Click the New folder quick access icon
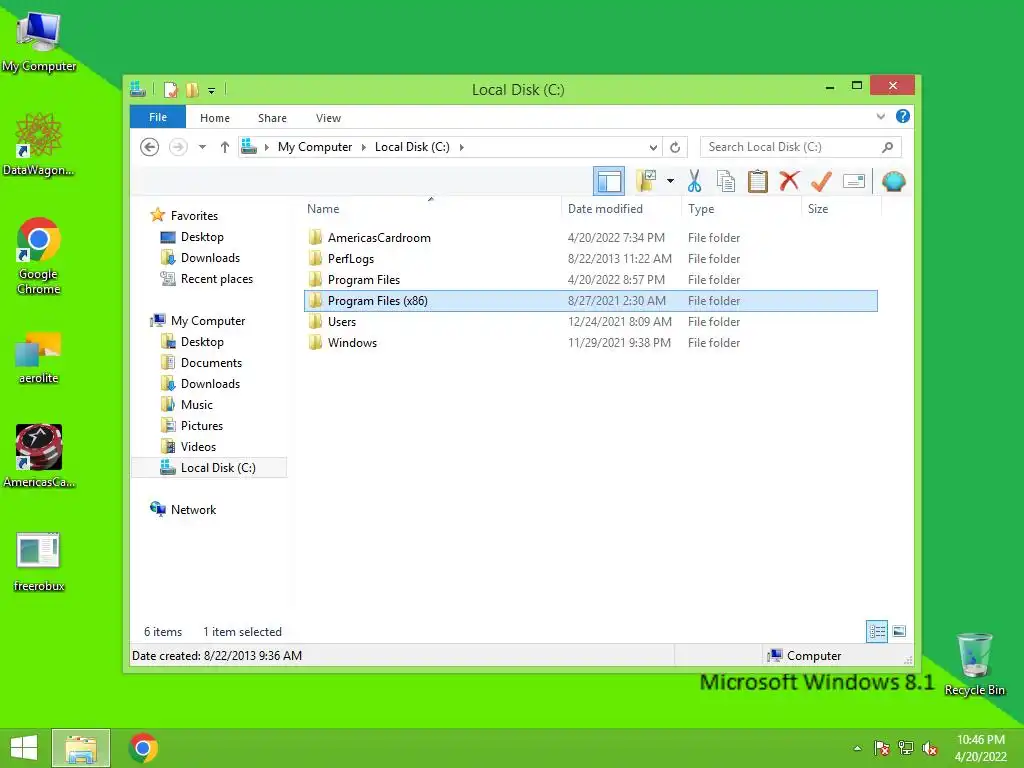1024x768 pixels. tap(192, 89)
